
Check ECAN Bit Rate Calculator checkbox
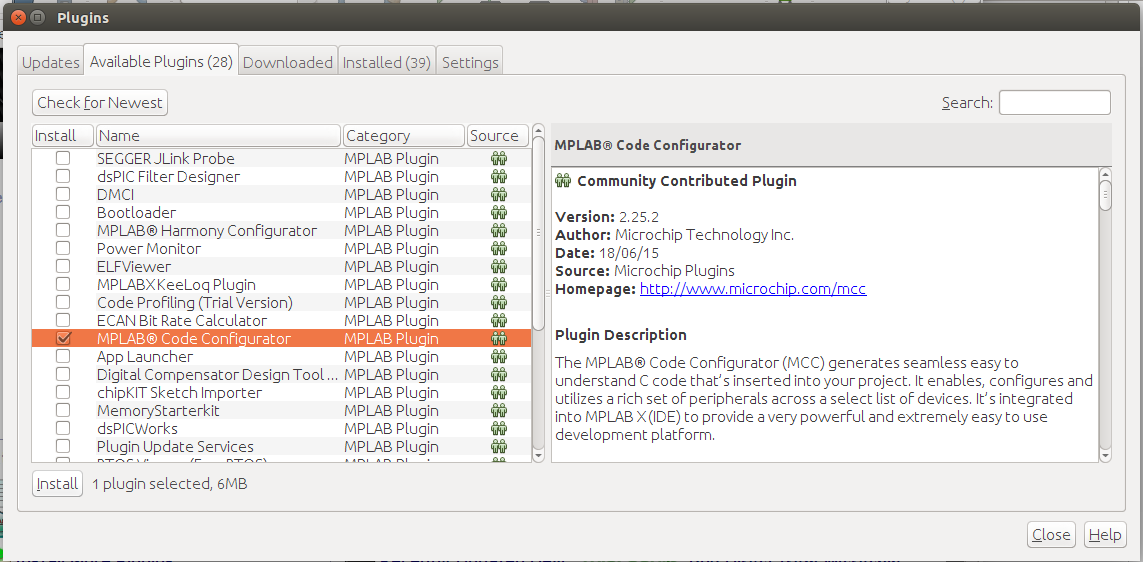tap(63, 320)
